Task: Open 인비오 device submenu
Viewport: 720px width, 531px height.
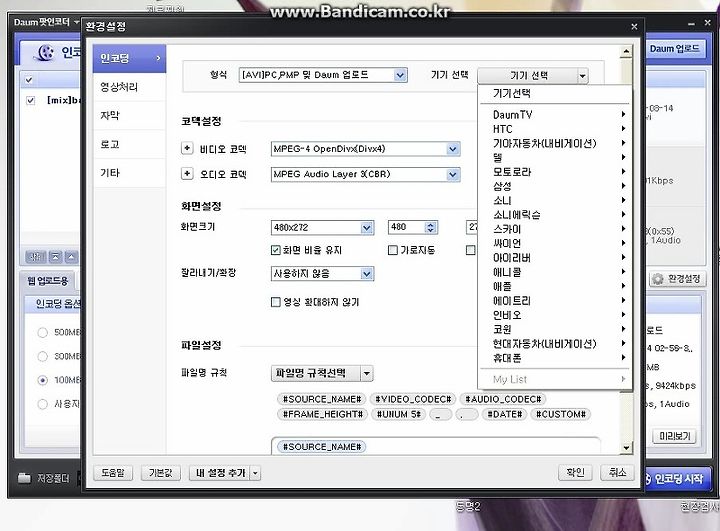Action: coord(555,315)
